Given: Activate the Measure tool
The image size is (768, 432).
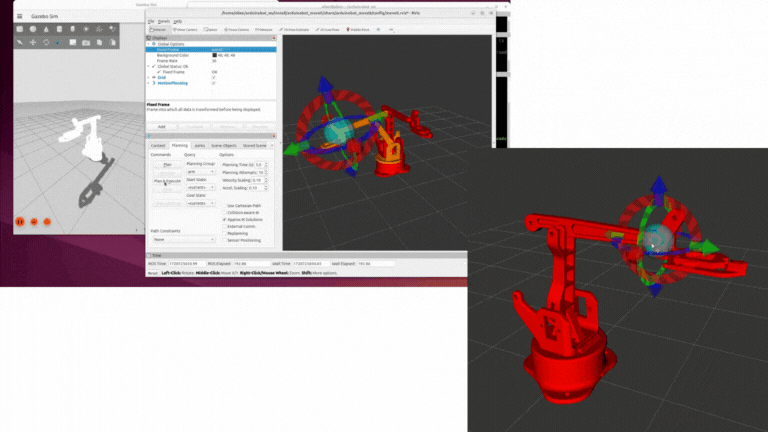Looking at the screenshot, I should 261,30.
